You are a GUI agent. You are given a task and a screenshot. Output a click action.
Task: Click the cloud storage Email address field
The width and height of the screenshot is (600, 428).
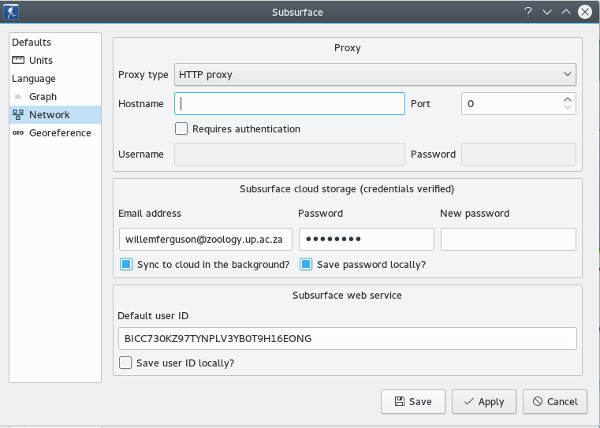click(x=205, y=239)
